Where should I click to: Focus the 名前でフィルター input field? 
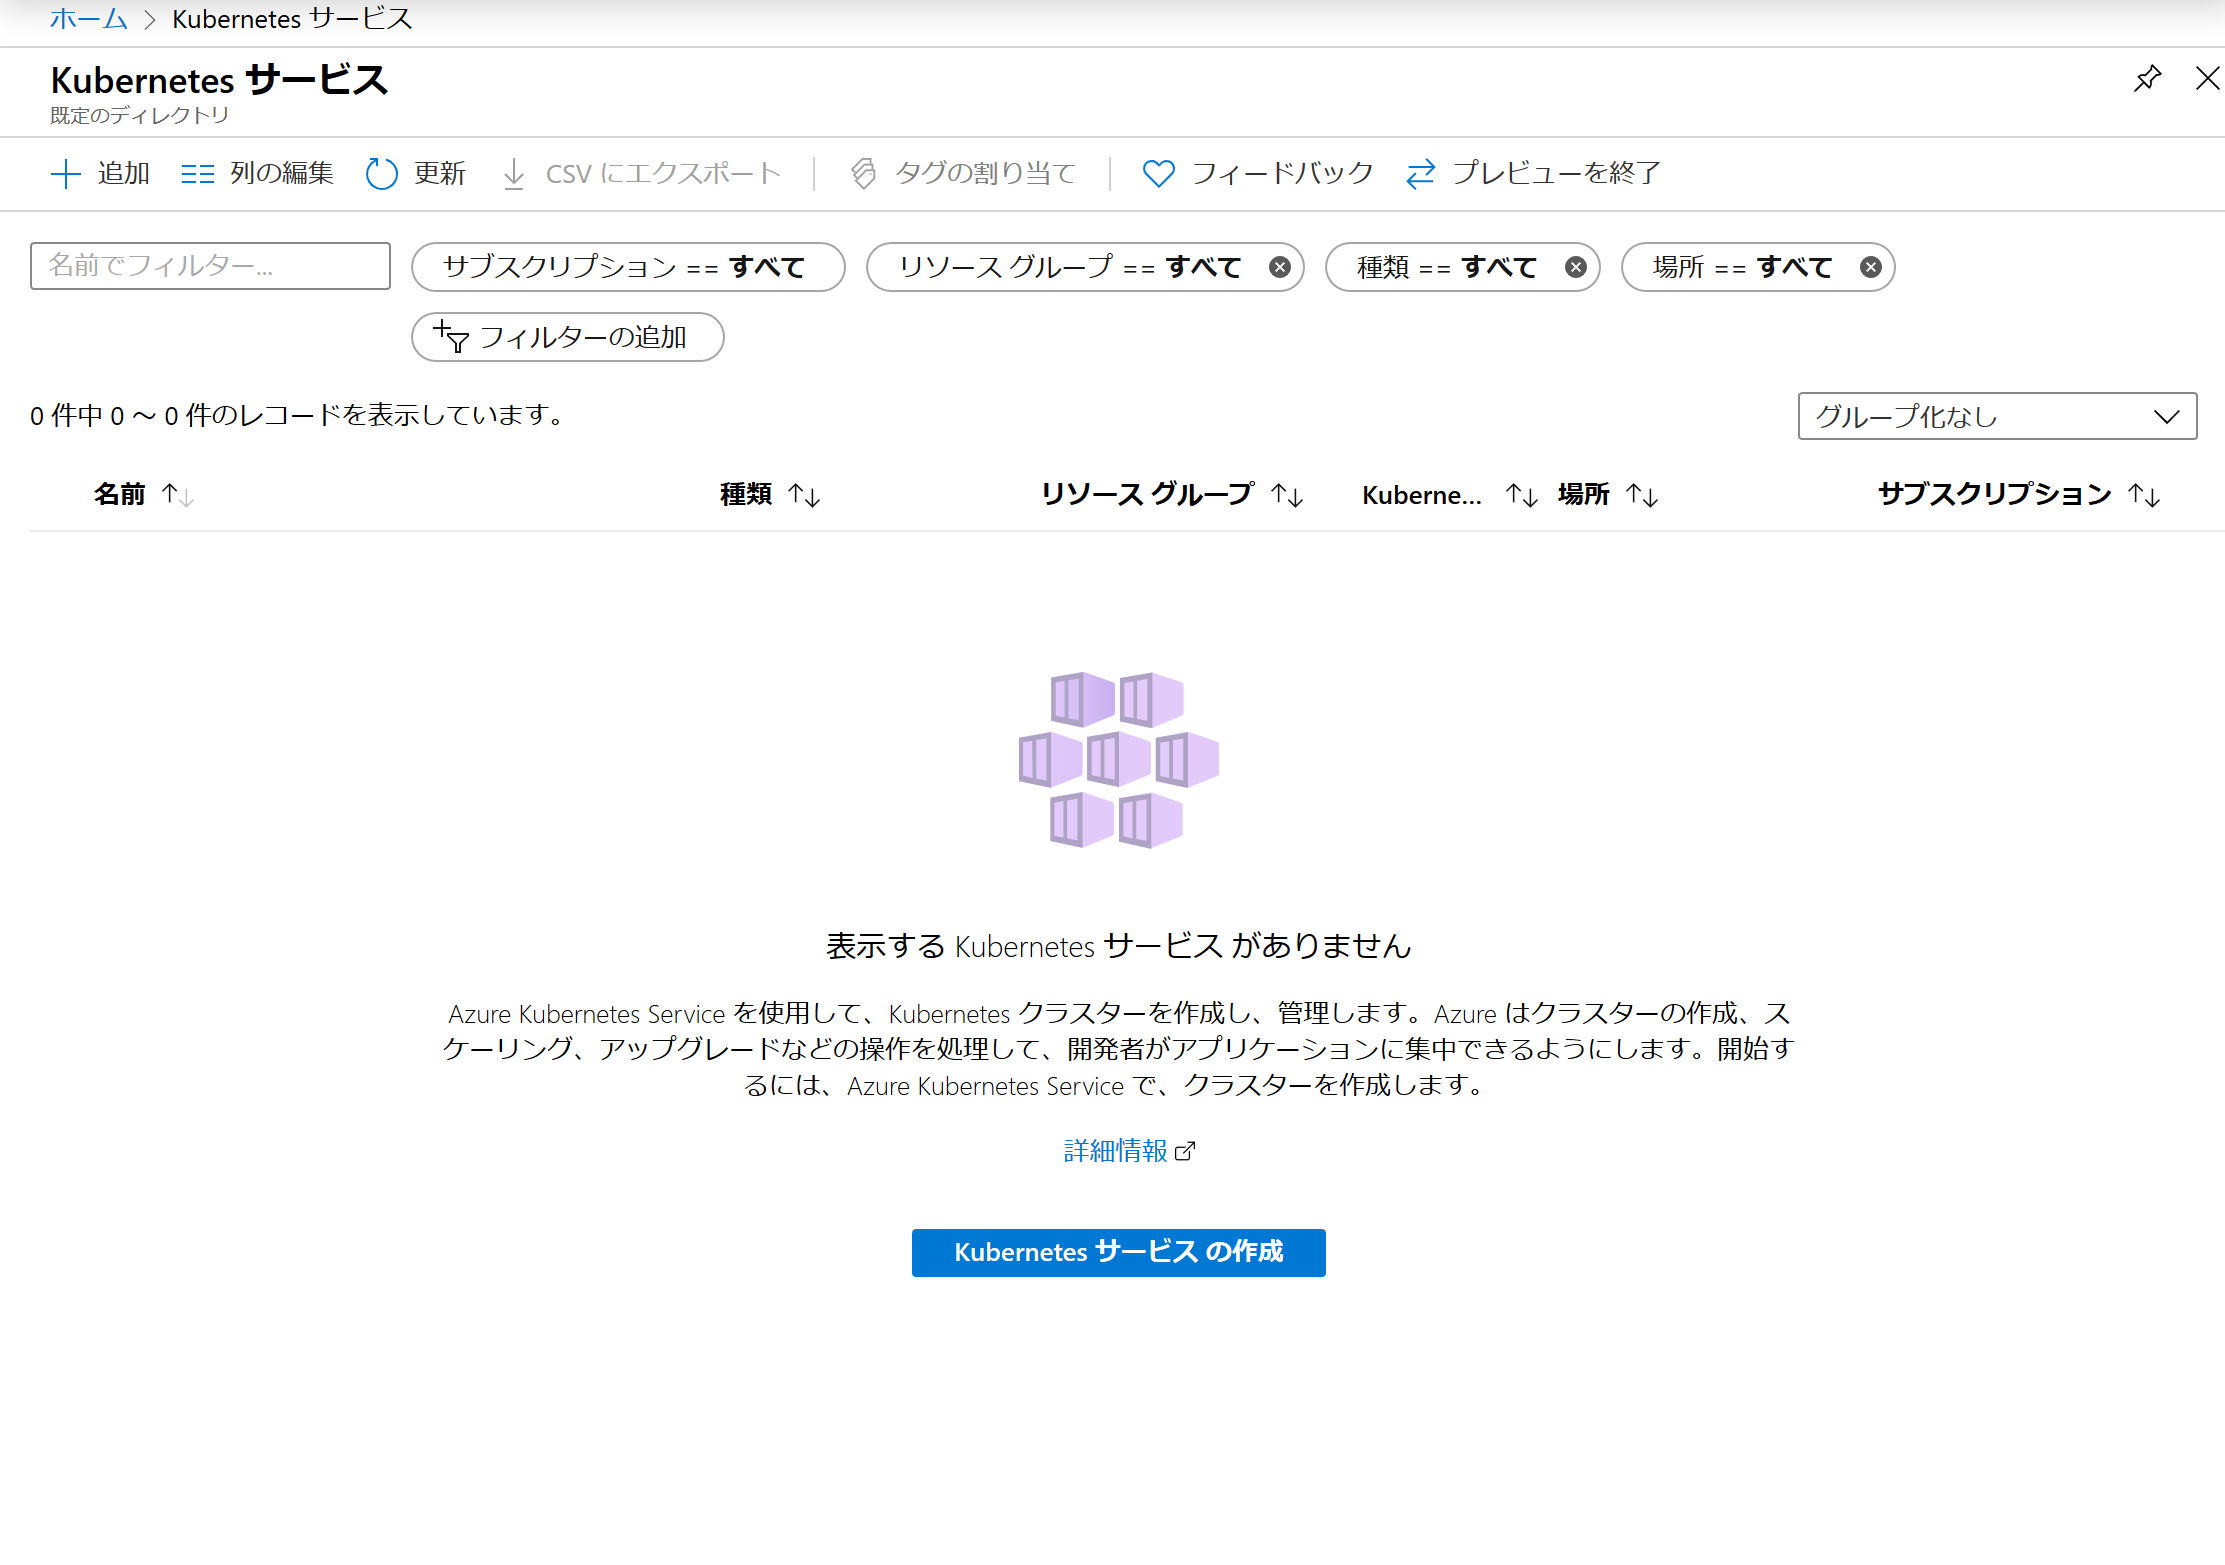(x=210, y=266)
